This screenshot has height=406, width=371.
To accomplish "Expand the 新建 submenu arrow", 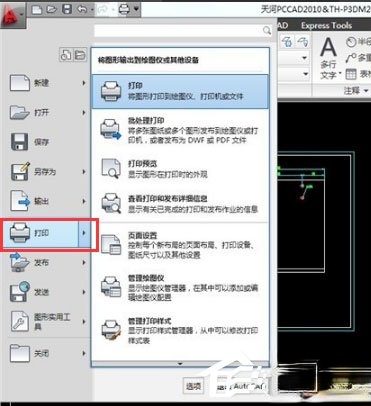I will coord(84,83).
